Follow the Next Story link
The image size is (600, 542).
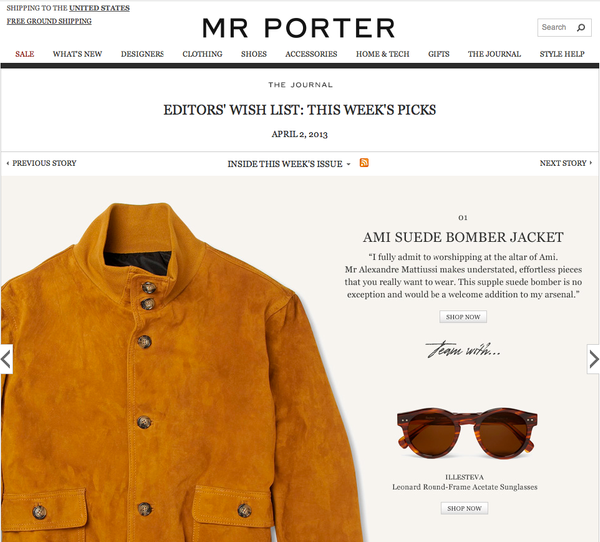pos(566,163)
